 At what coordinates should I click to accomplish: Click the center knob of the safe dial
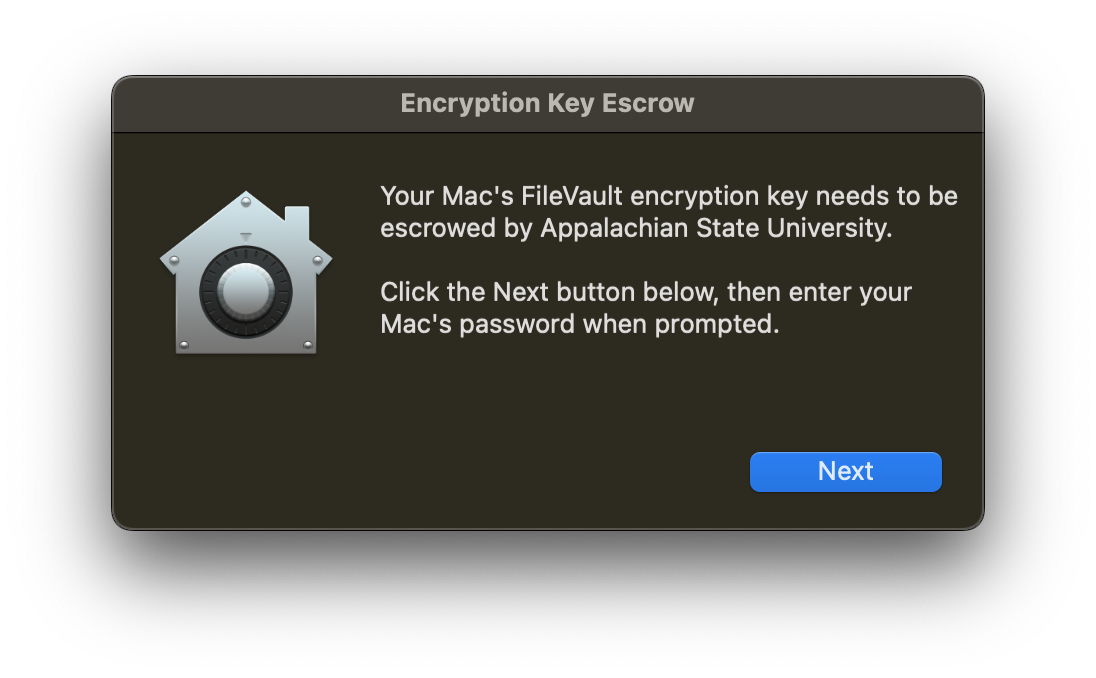[x=246, y=292]
